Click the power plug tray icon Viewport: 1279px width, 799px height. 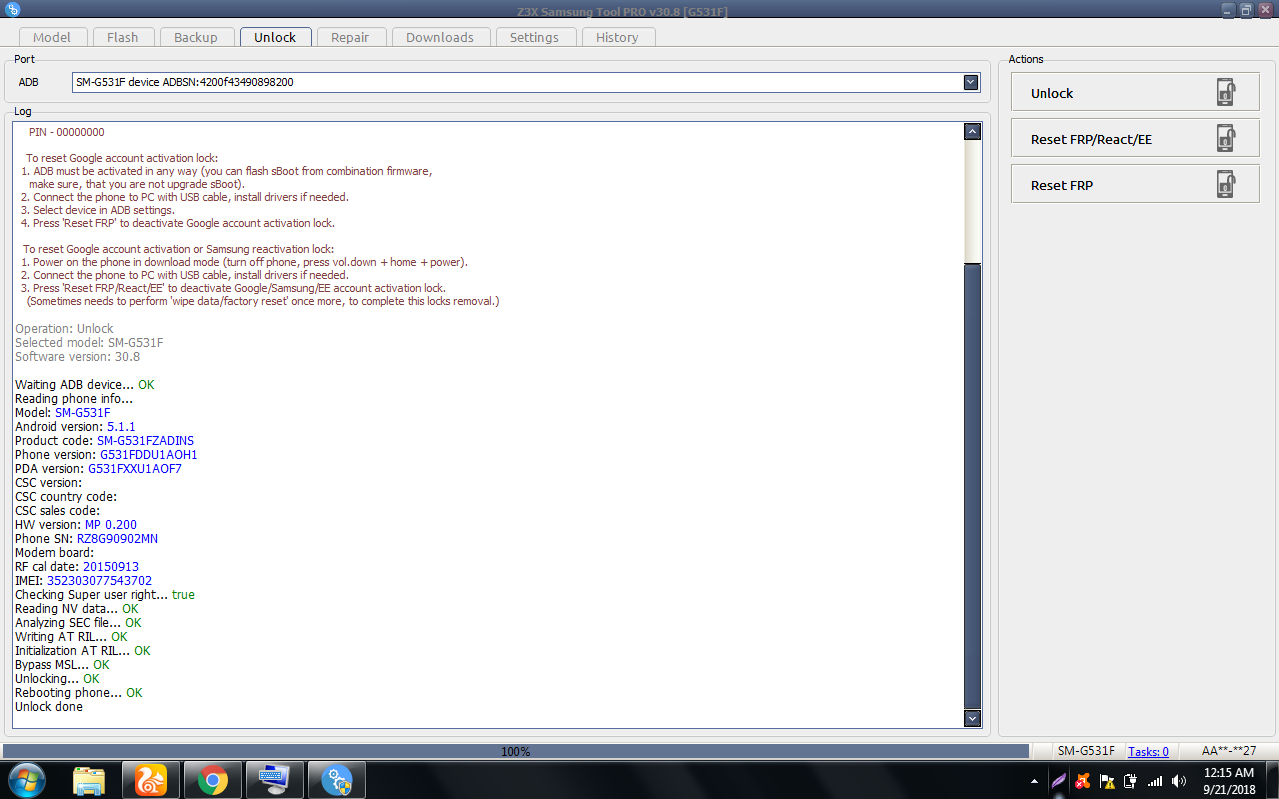coord(1131,781)
